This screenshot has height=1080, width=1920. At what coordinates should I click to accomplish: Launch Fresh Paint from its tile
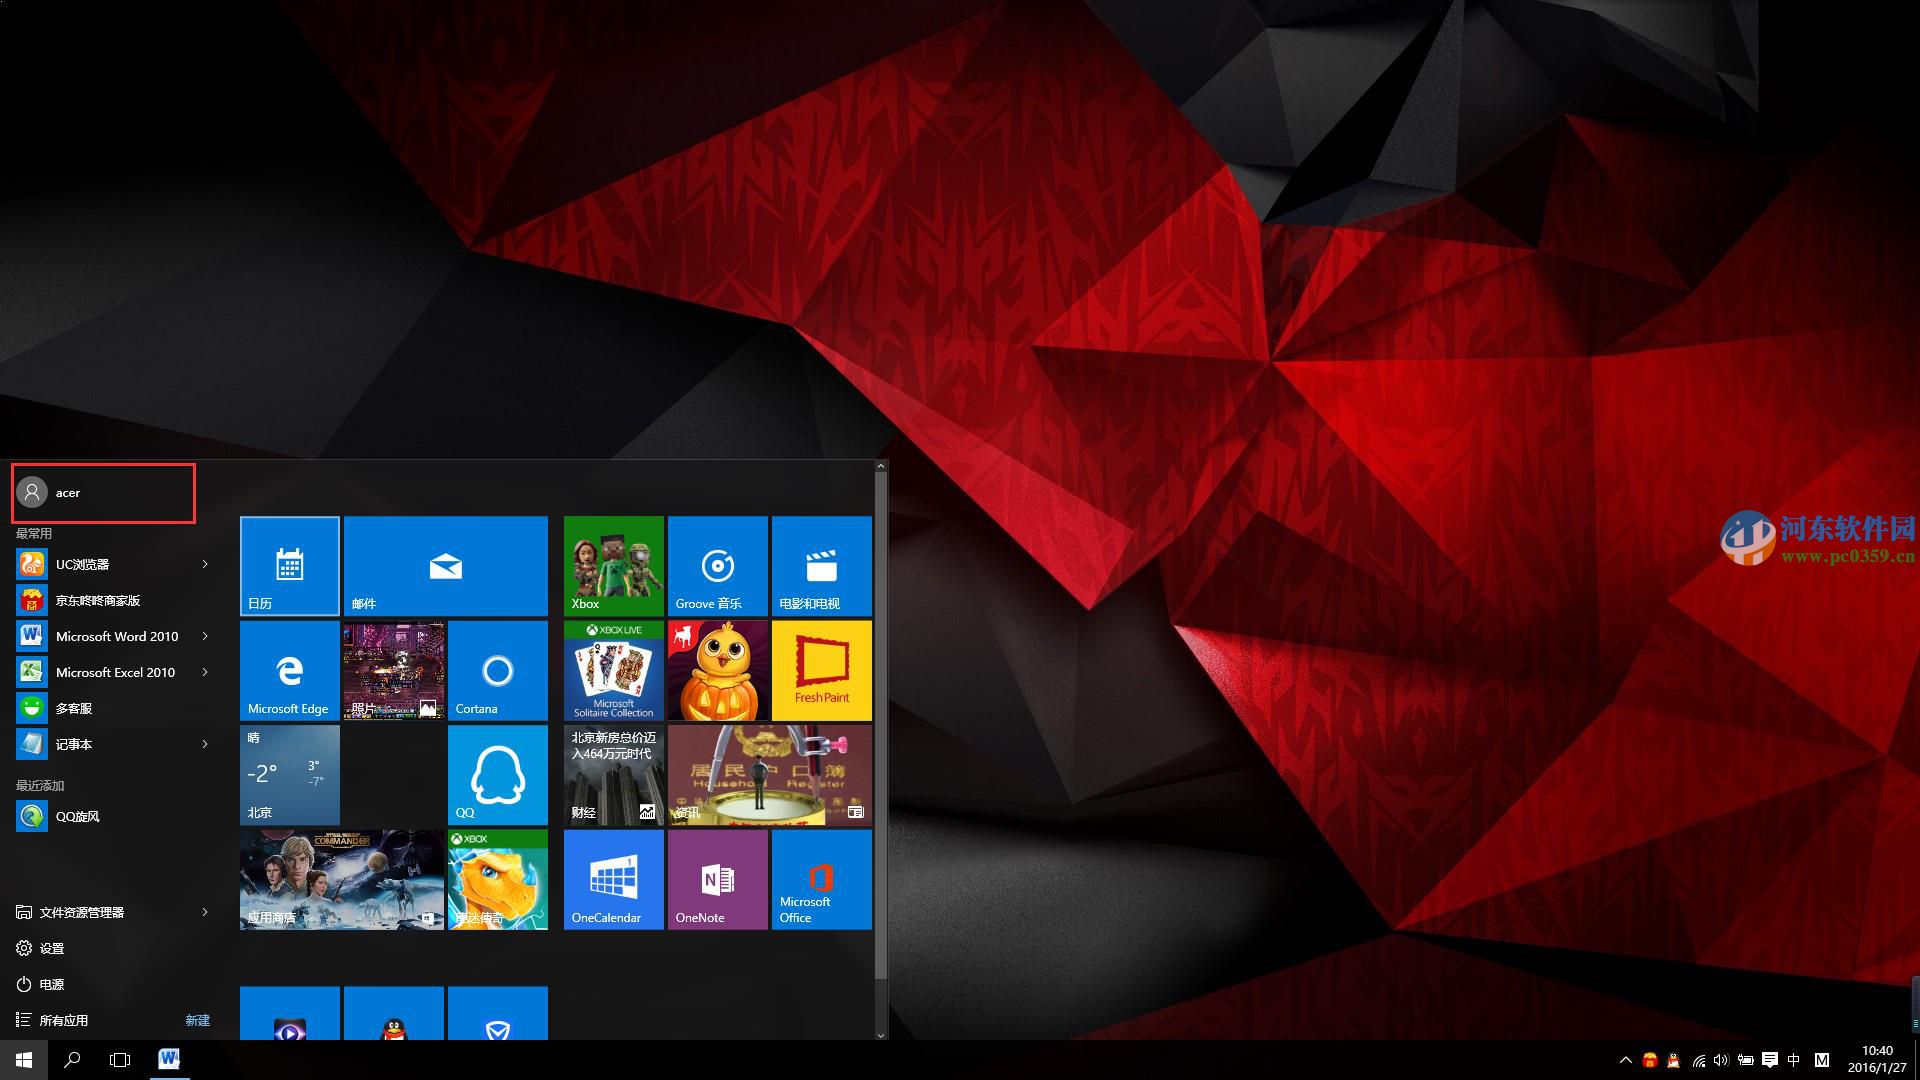point(821,670)
